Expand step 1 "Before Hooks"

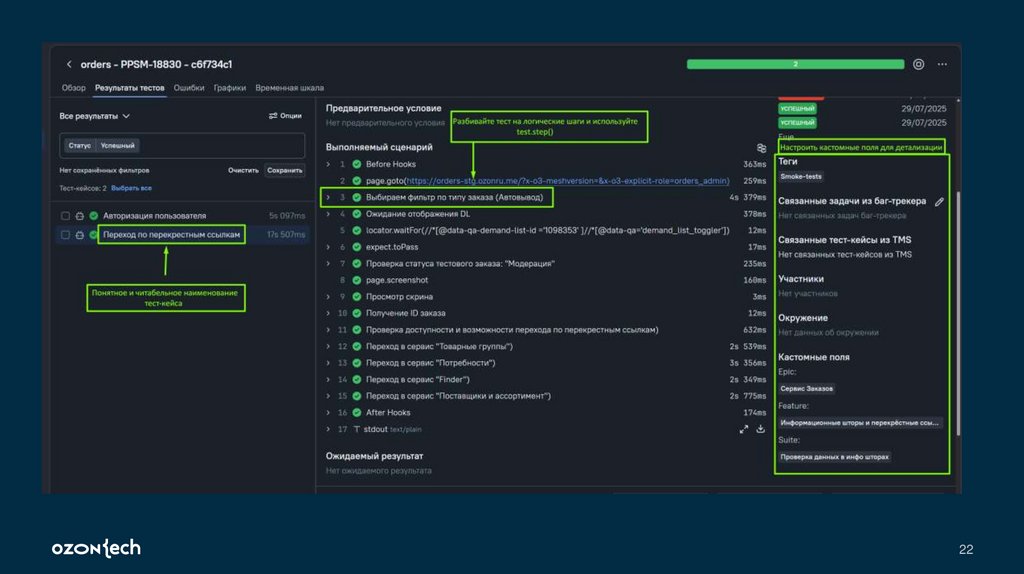[328, 164]
